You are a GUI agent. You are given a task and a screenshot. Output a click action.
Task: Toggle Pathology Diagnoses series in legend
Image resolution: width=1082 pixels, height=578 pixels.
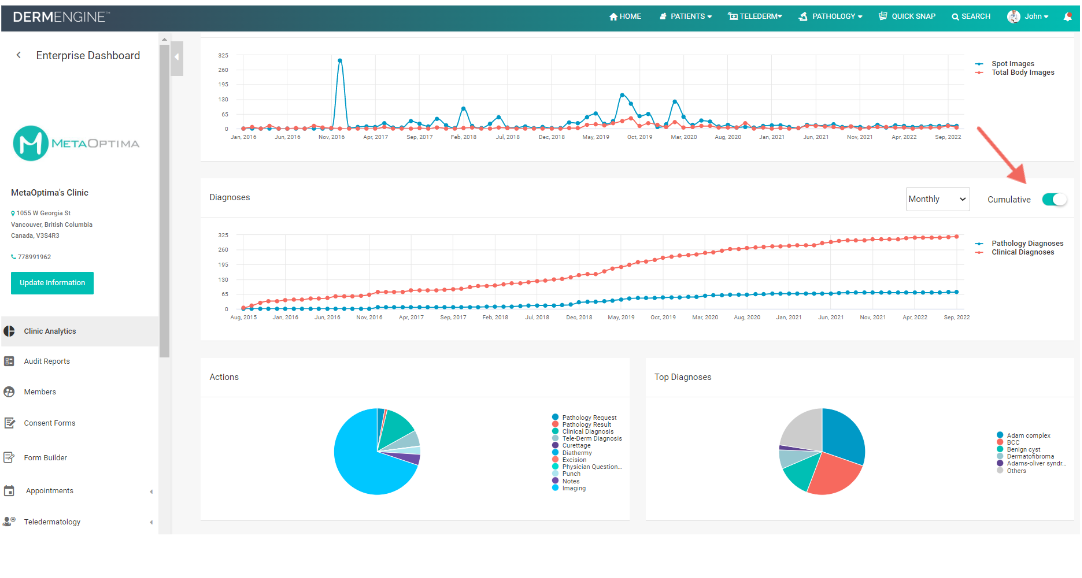(1019, 243)
